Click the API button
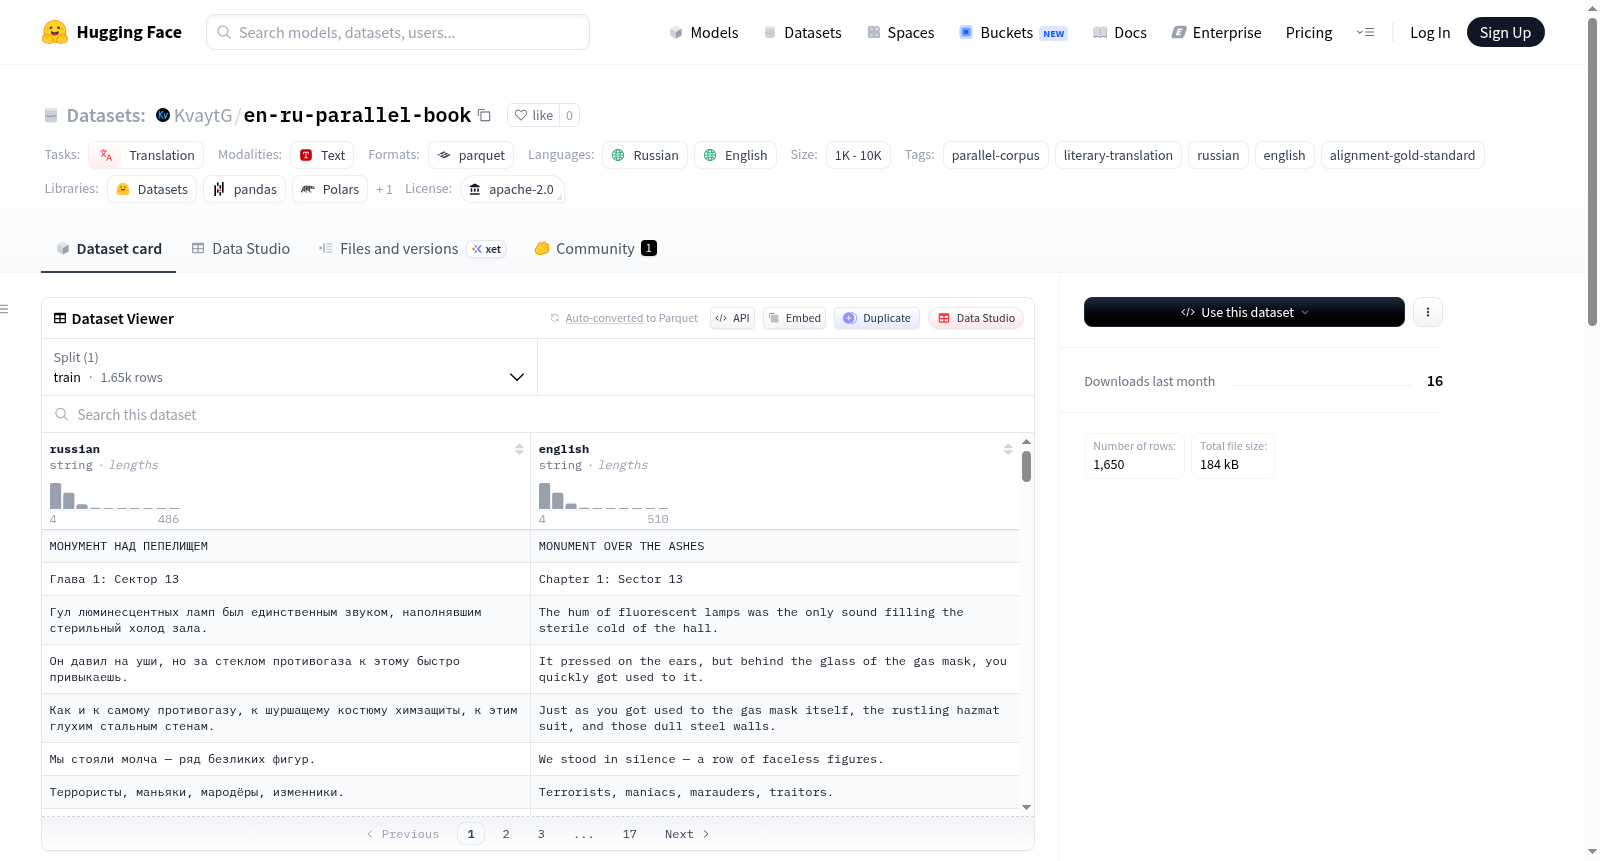Viewport: 1600px width, 861px height. [732, 318]
